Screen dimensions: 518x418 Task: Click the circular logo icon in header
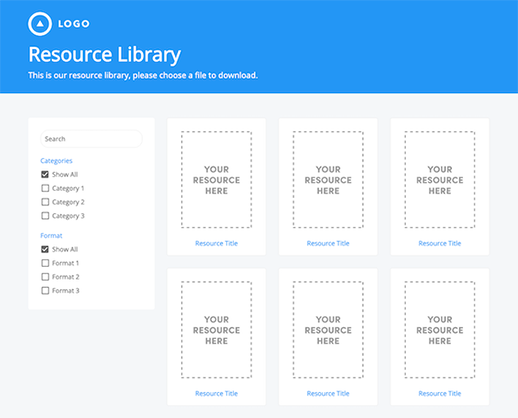(40, 24)
